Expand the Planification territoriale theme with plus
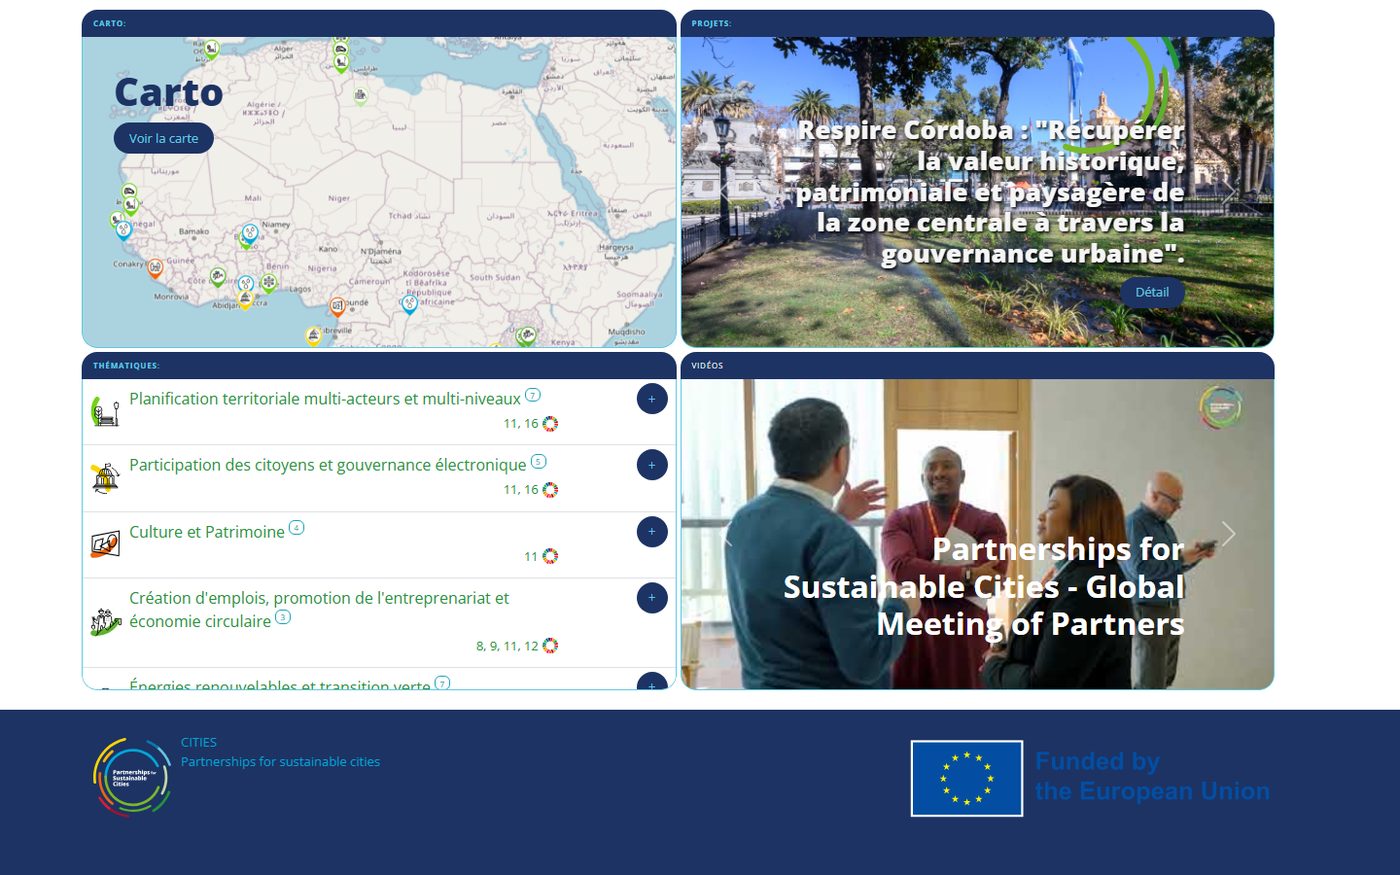Viewport: 1400px width, 875px height. [x=651, y=399]
